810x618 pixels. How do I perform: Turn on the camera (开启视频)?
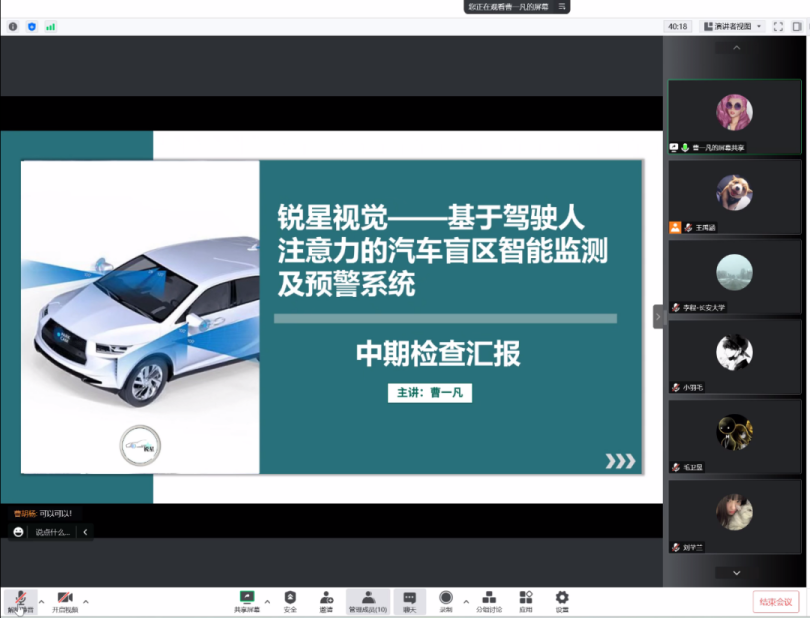point(65,598)
